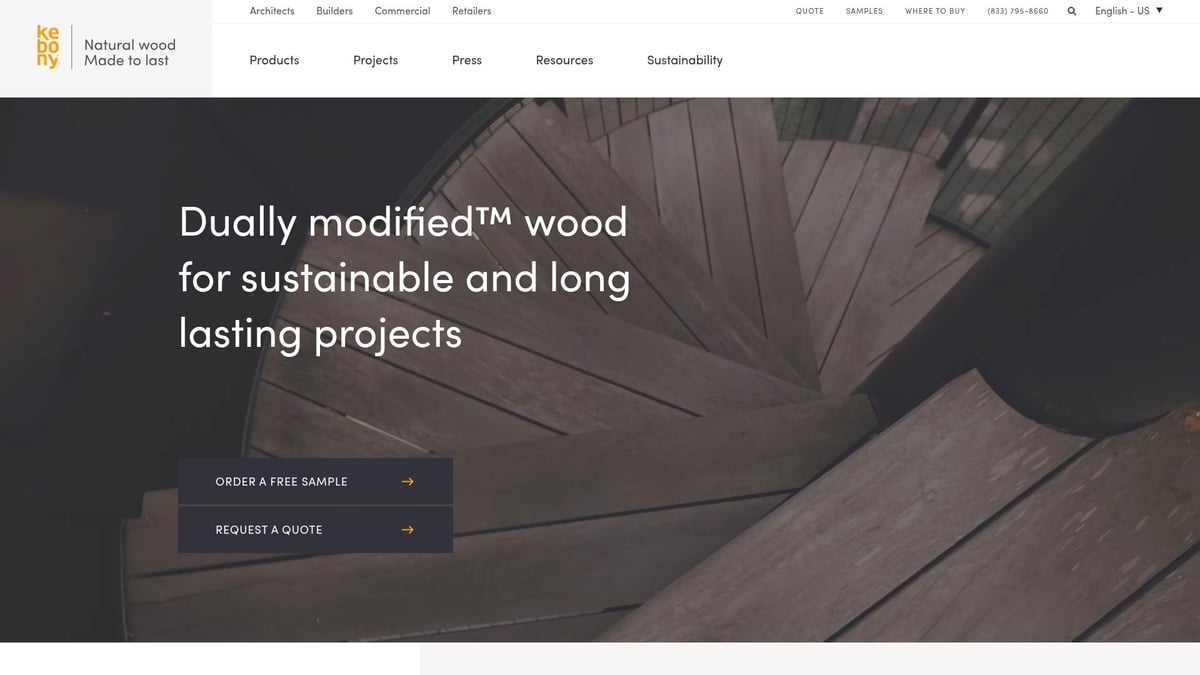Open the Projects menu
The width and height of the screenshot is (1200, 675).
point(375,60)
